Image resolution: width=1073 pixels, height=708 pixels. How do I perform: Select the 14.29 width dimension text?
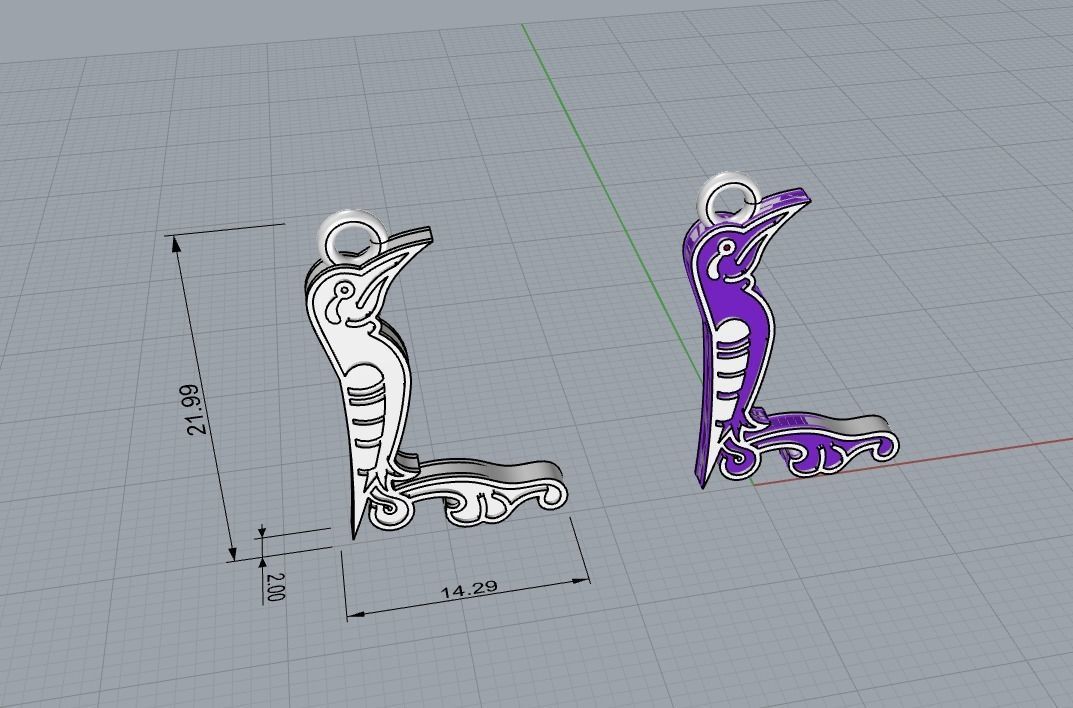coord(469,590)
